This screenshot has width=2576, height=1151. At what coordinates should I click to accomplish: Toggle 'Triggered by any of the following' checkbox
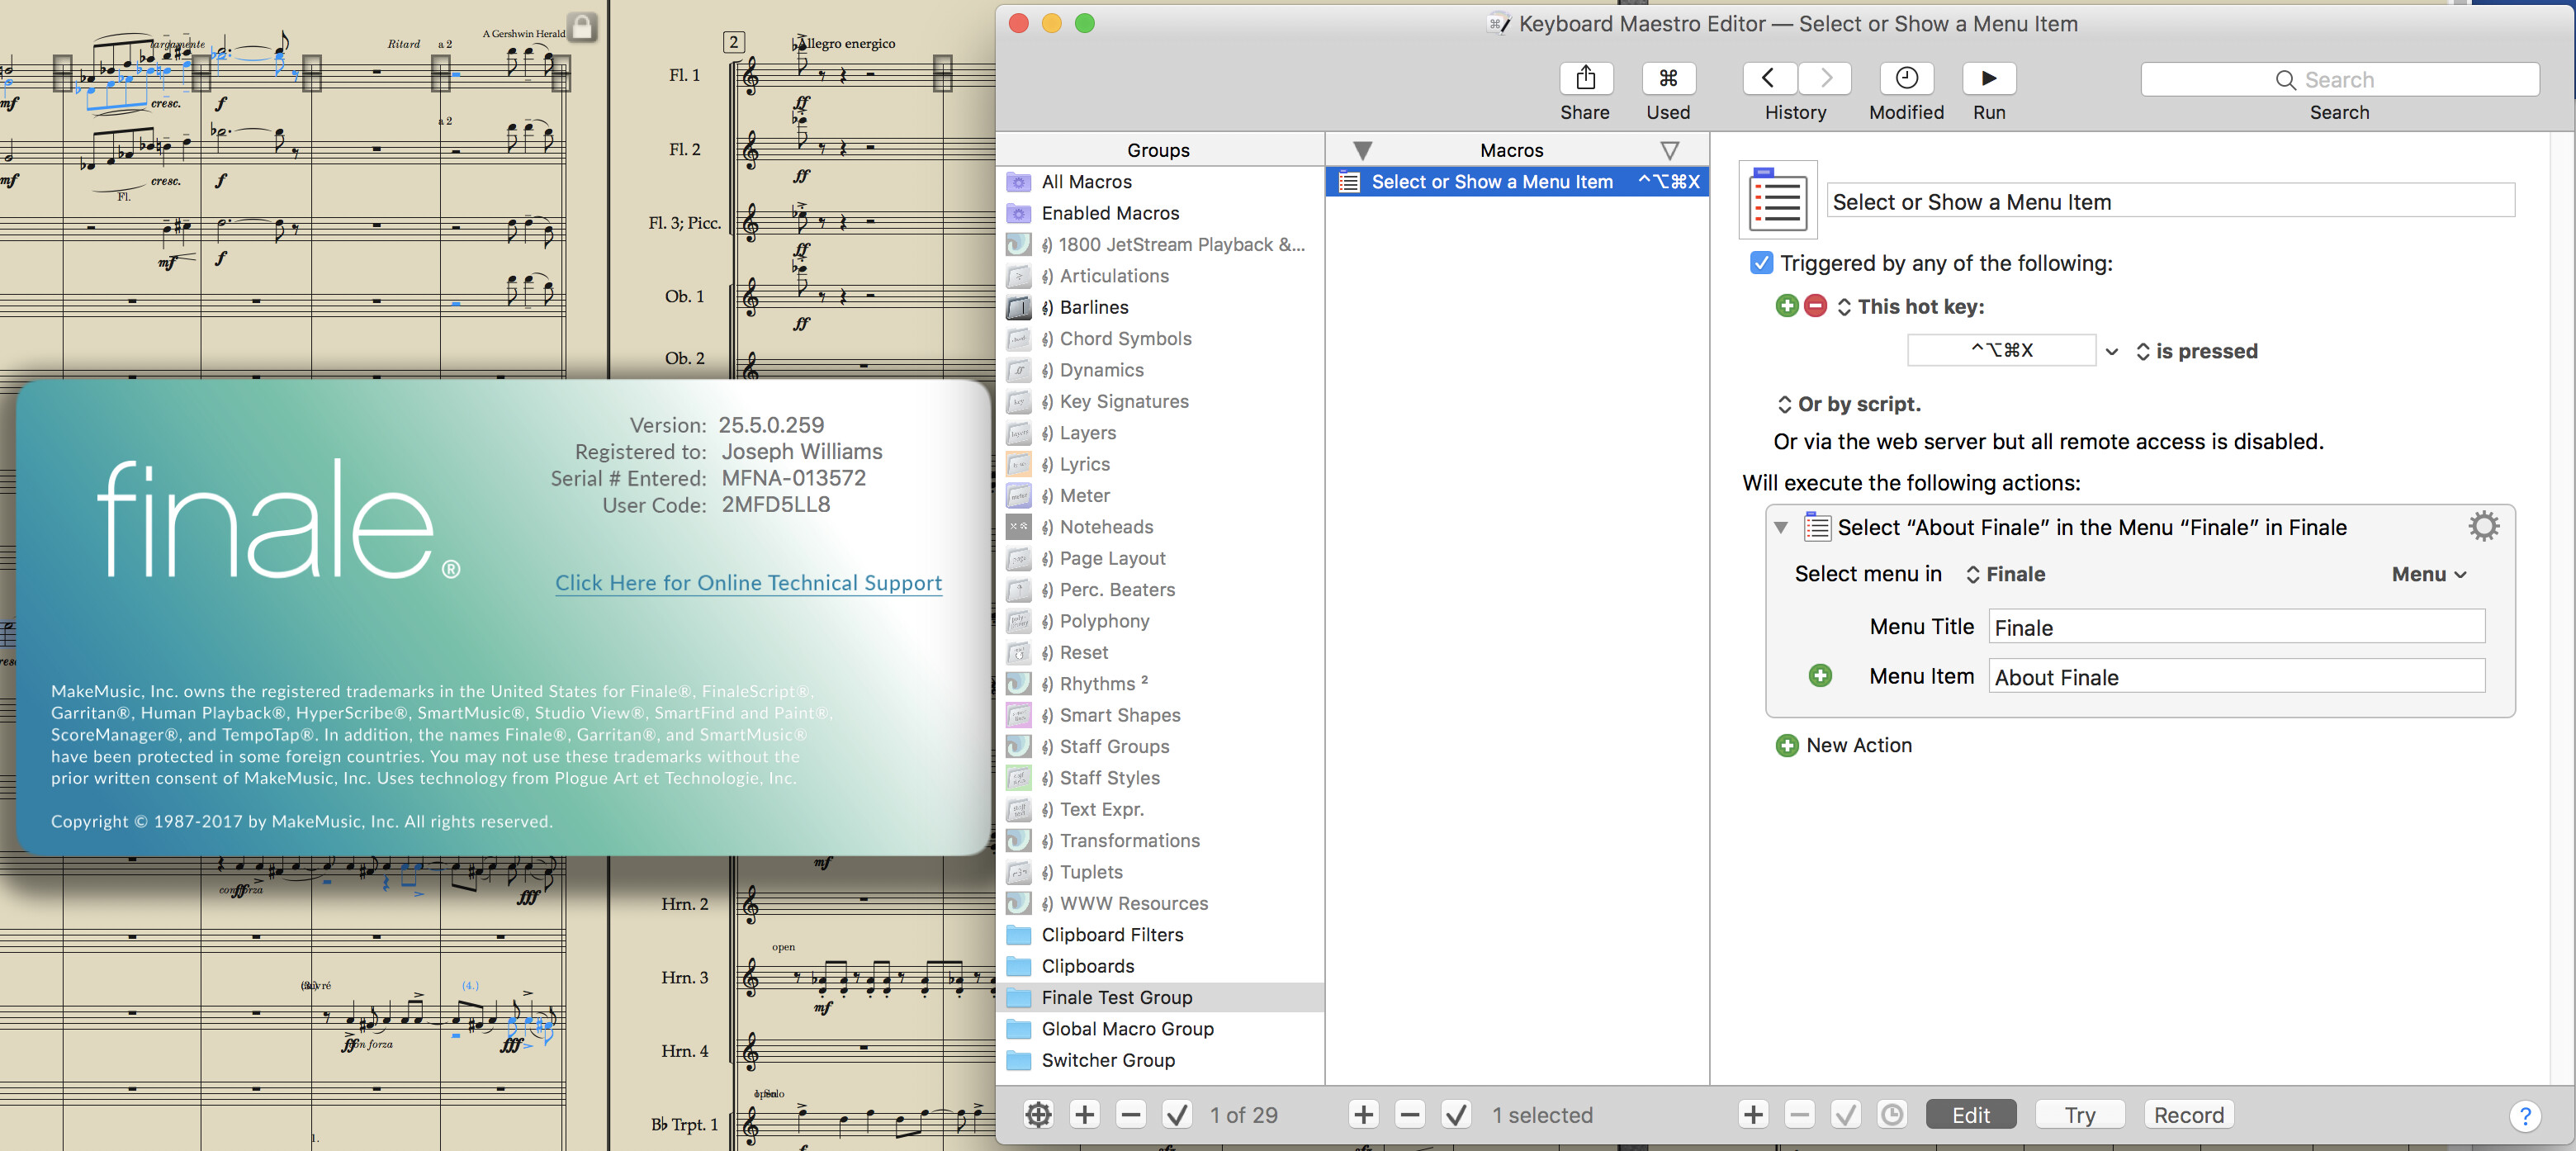tap(1761, 262)
